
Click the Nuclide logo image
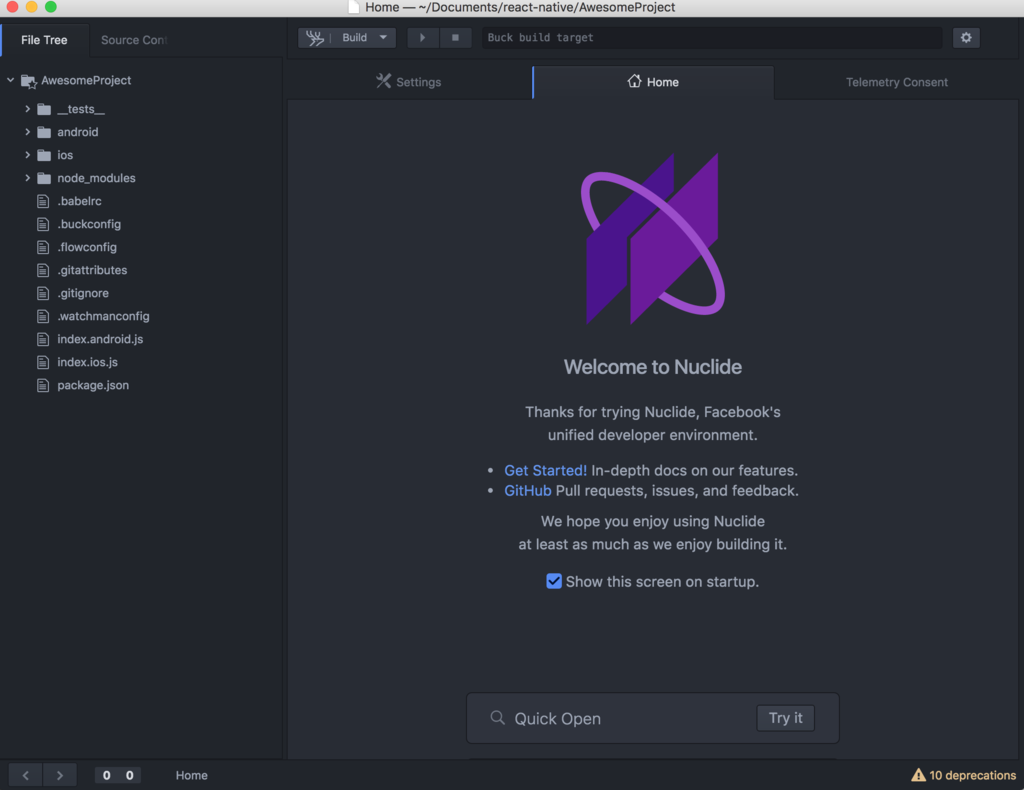(x=652, y=238)
